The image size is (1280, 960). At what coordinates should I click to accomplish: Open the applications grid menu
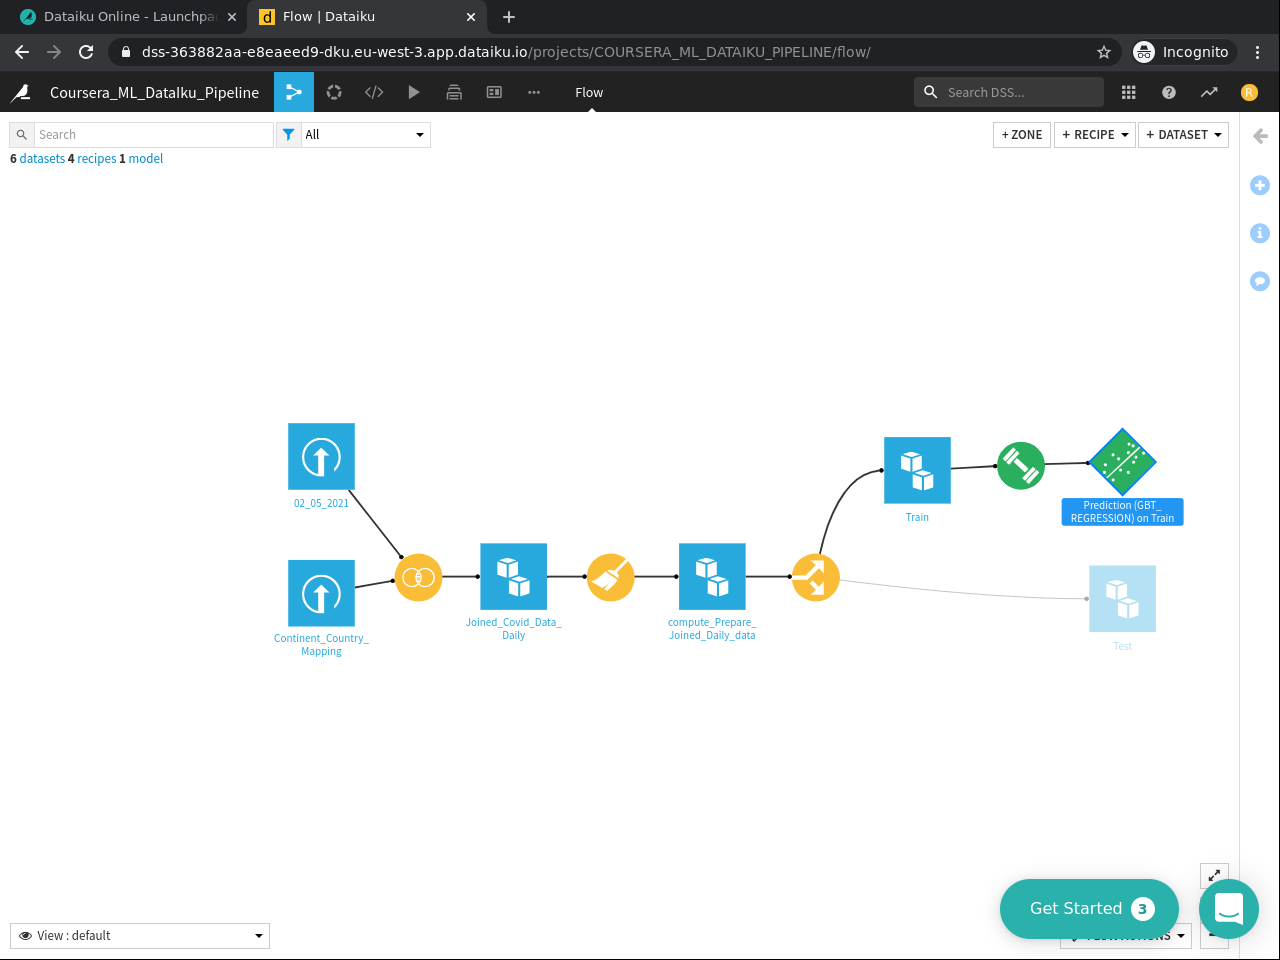click(1129, 92)
